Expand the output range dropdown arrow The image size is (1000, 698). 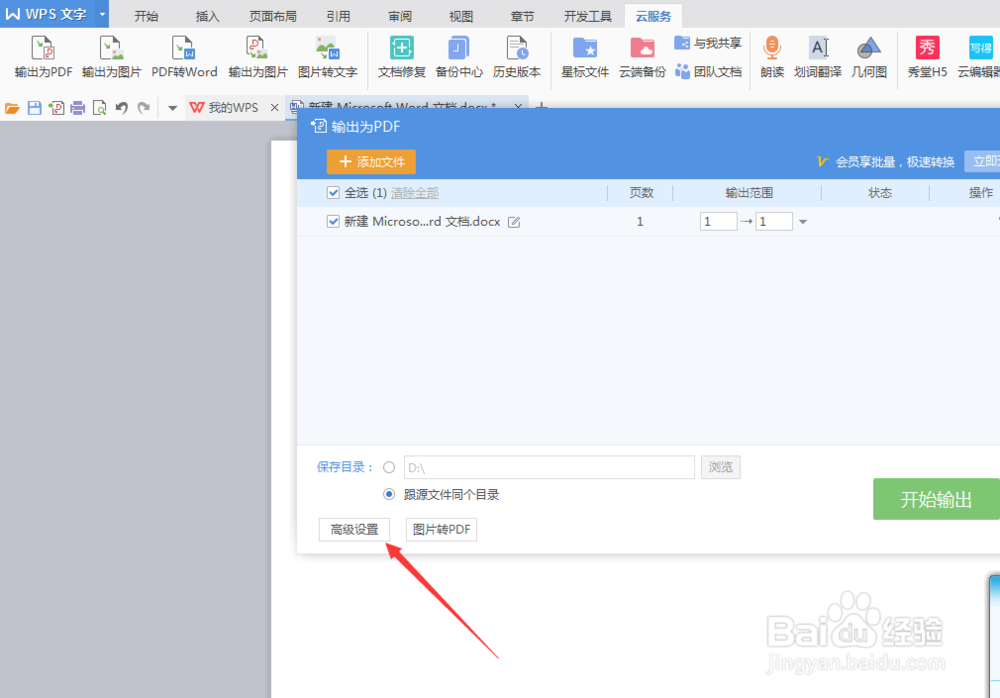[x=803, y=222]
